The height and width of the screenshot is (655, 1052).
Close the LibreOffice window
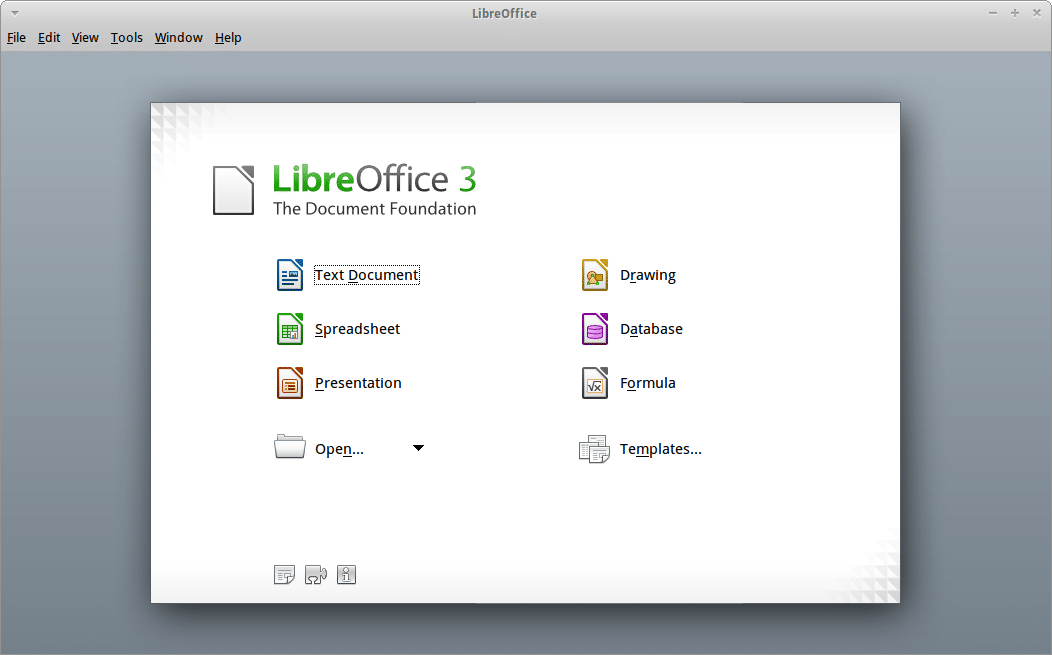click(x=1037, y=13)
